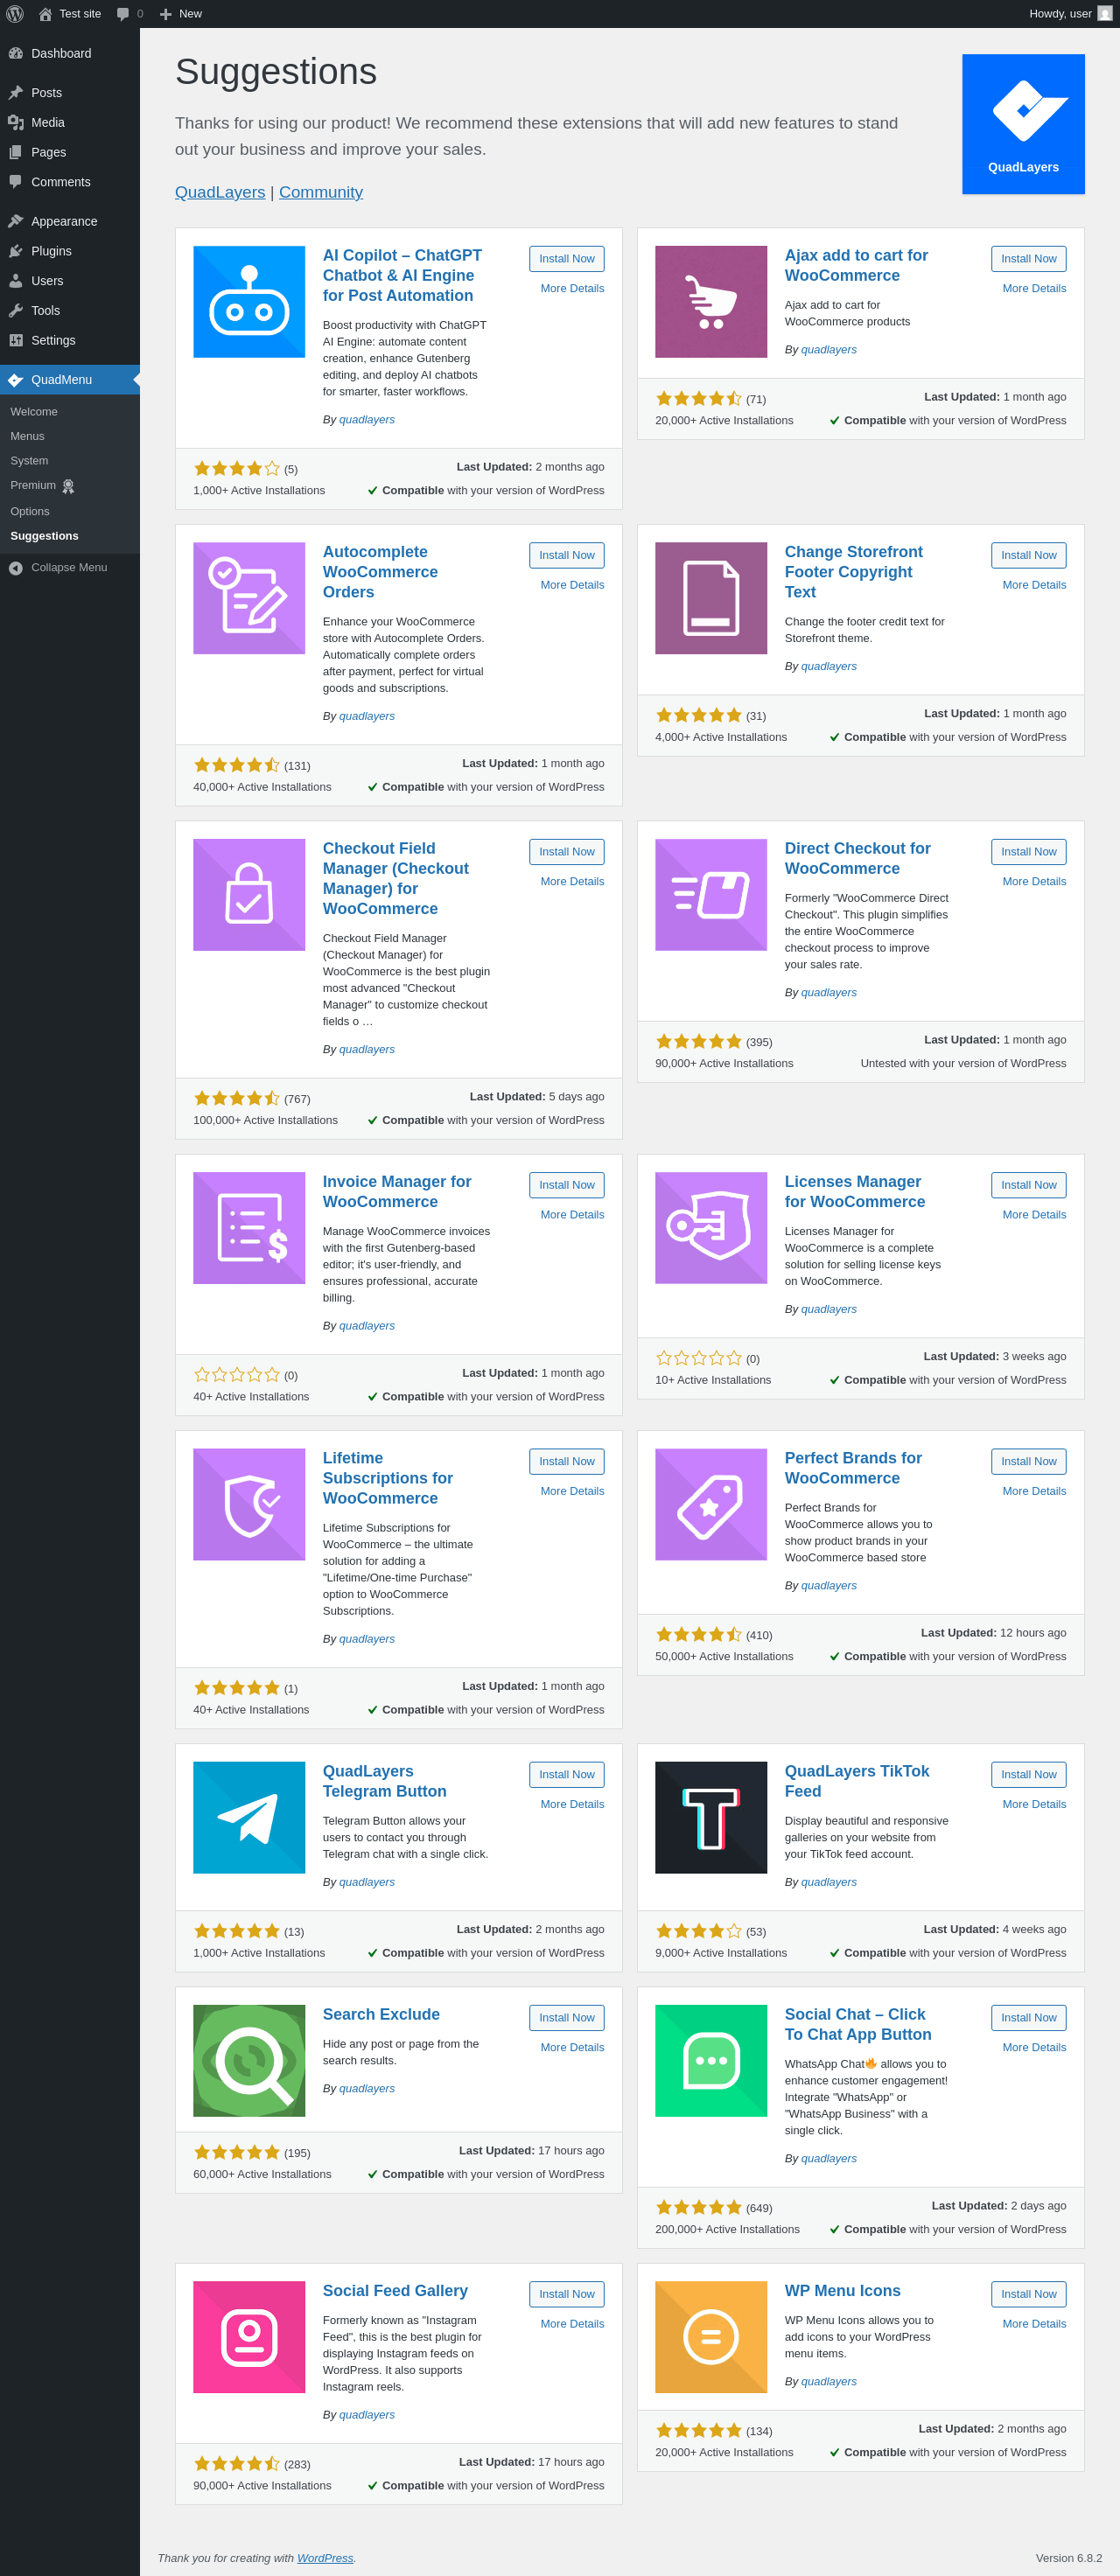Open Comments in the sidebar

point(70,182)
